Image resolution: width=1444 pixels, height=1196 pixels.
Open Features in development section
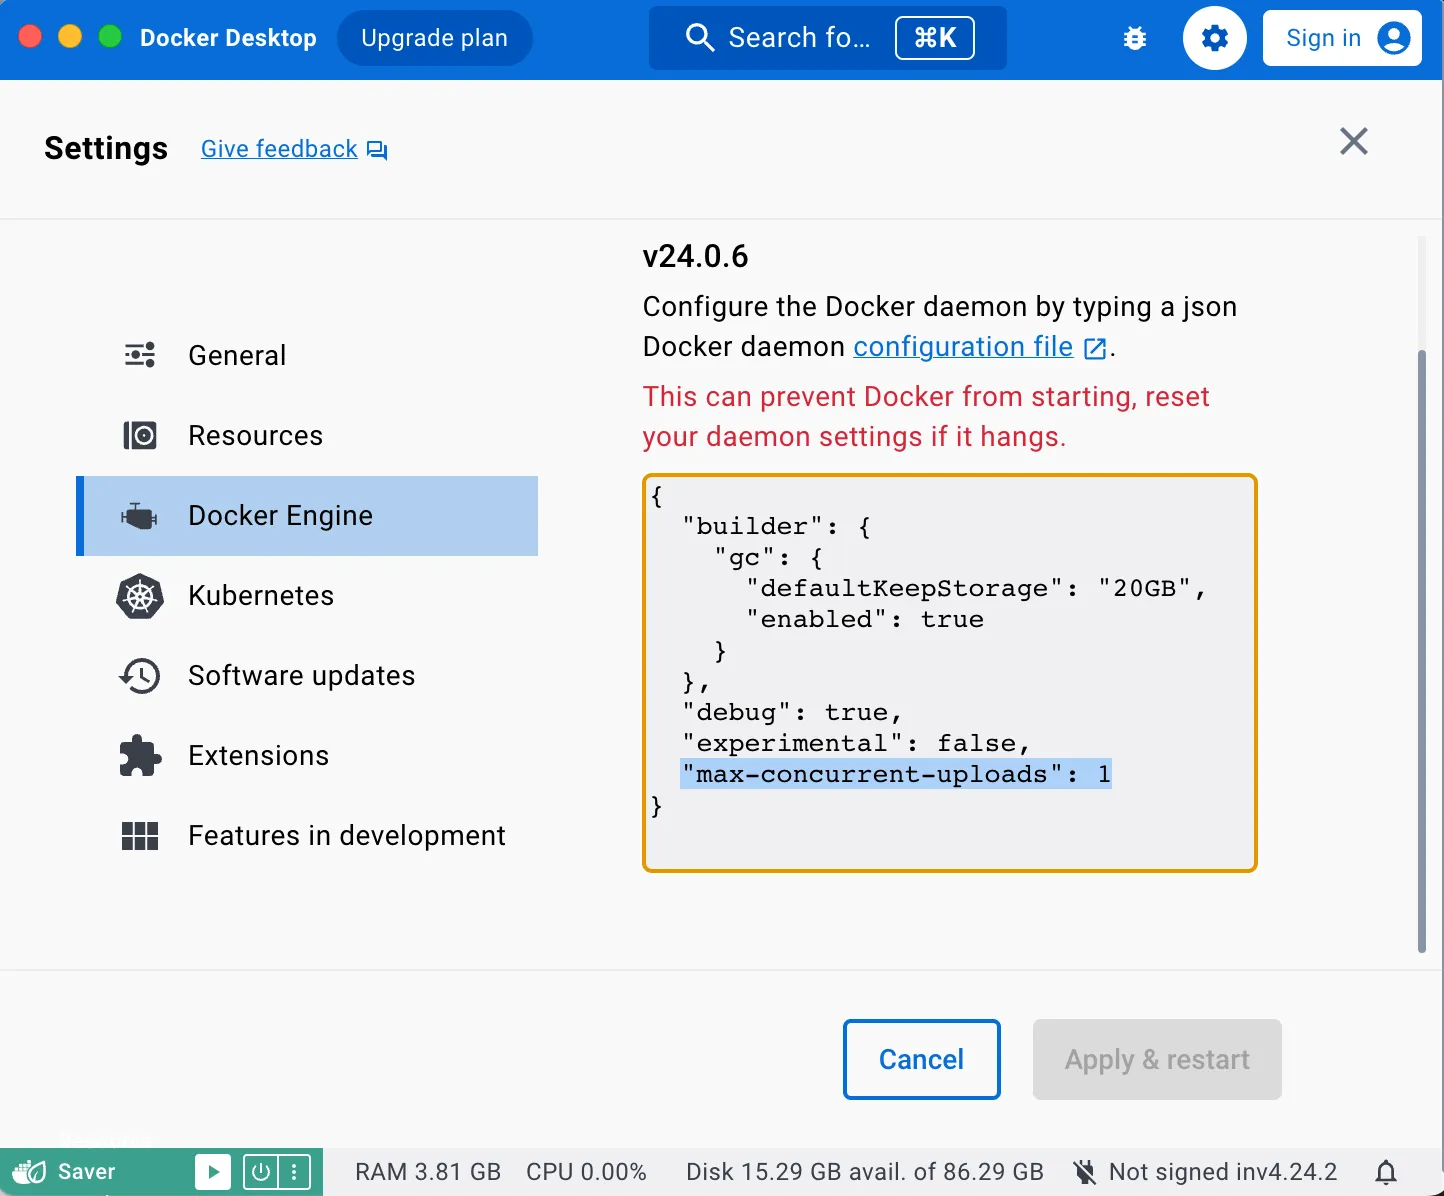point(307,836)
